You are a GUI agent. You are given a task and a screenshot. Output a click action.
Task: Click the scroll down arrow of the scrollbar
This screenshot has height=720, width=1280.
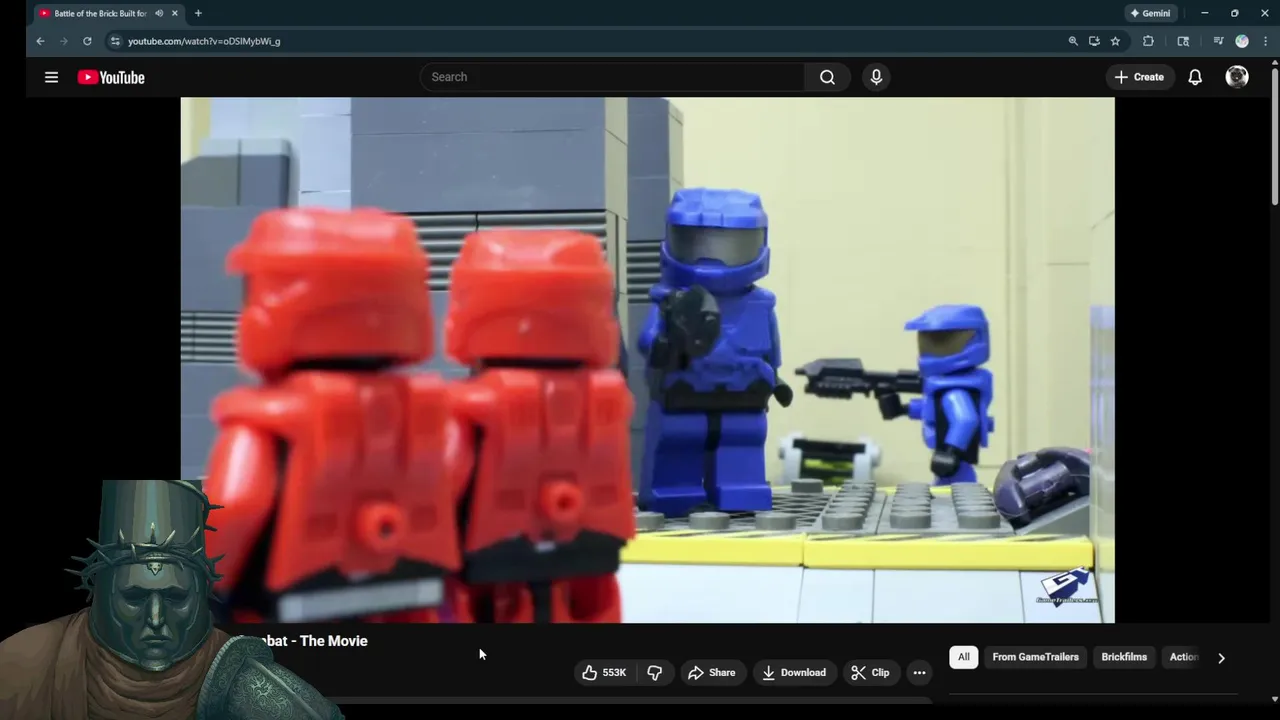(x=1274, y=699)
